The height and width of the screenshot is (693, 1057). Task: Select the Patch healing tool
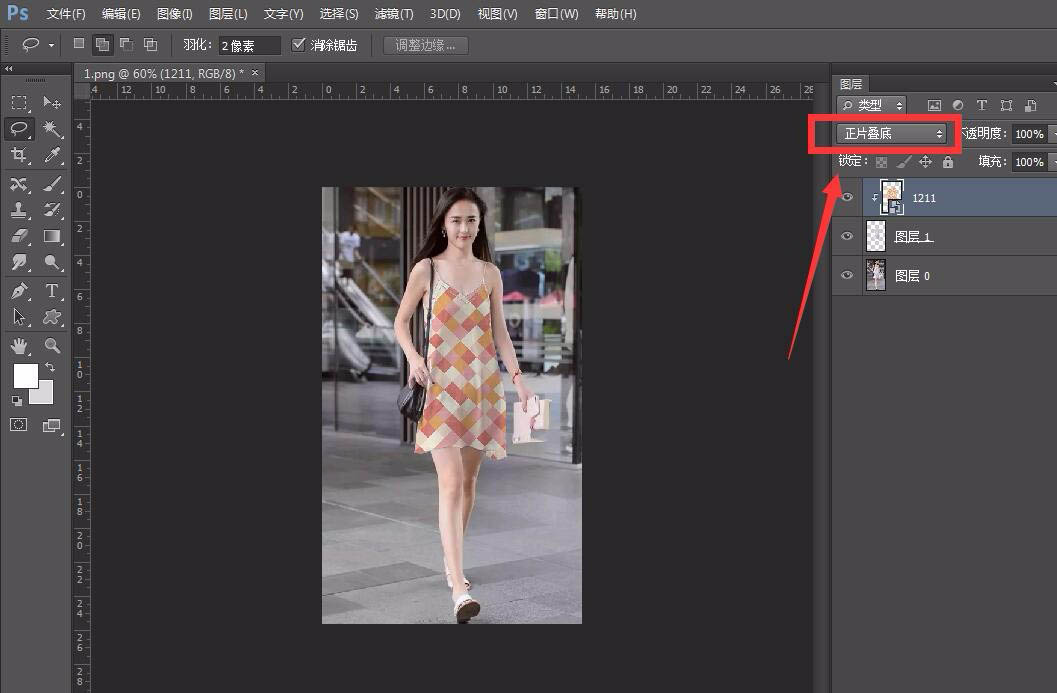19,183
